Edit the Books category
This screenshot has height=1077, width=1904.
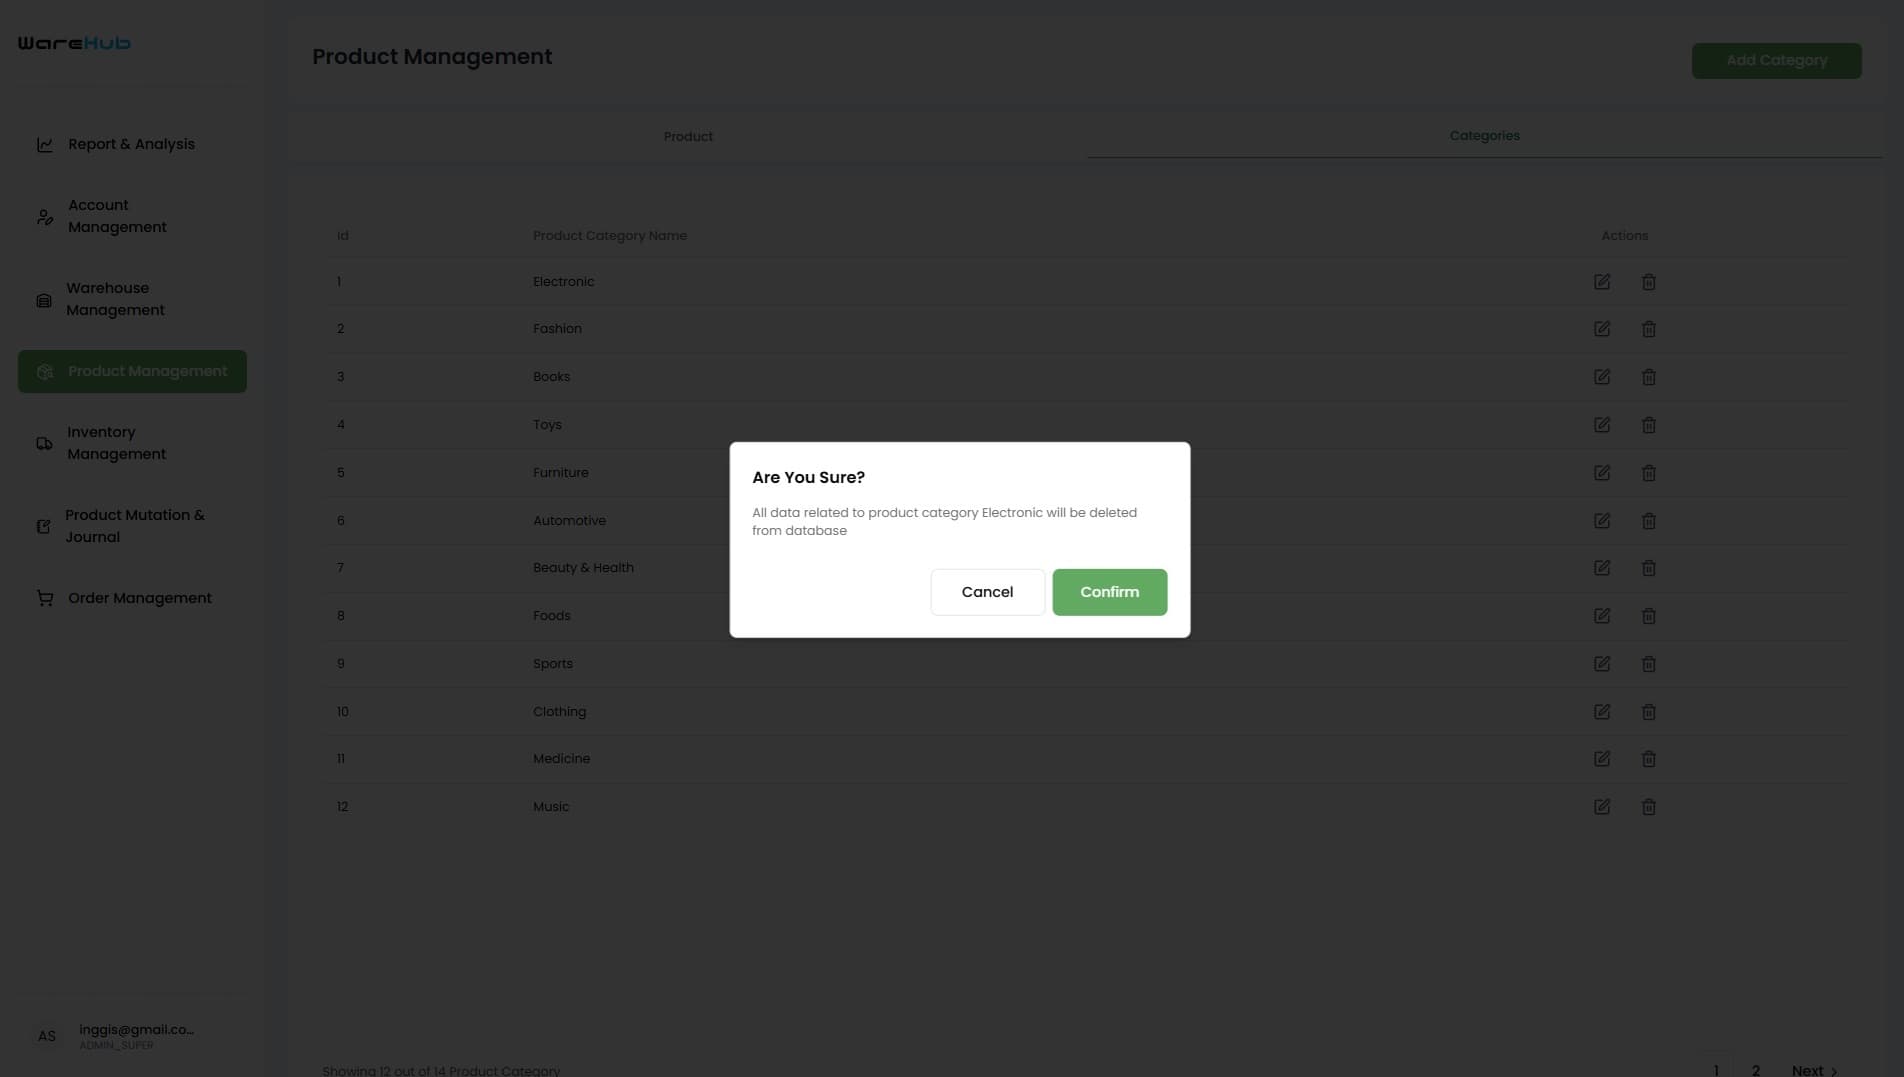(1602, 377)
